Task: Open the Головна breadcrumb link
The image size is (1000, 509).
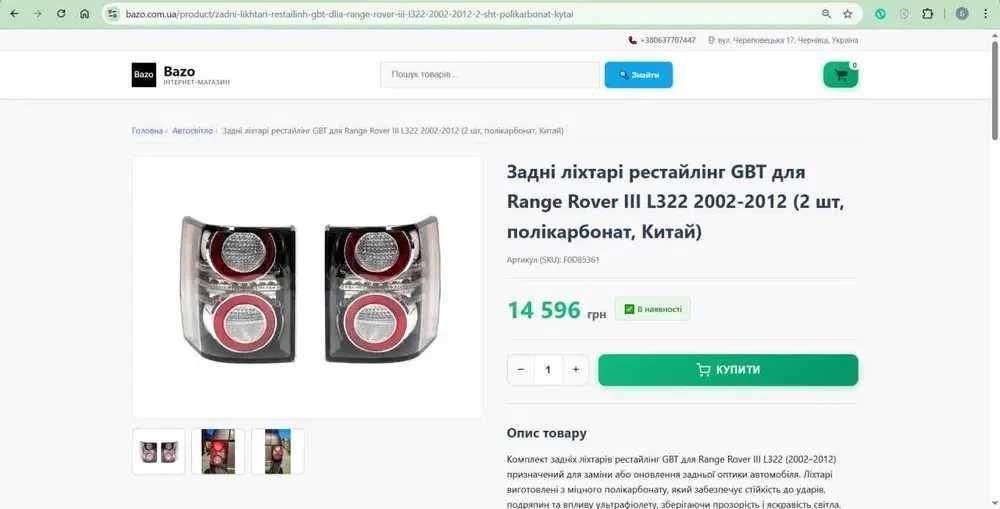Action: click(147, 131)
